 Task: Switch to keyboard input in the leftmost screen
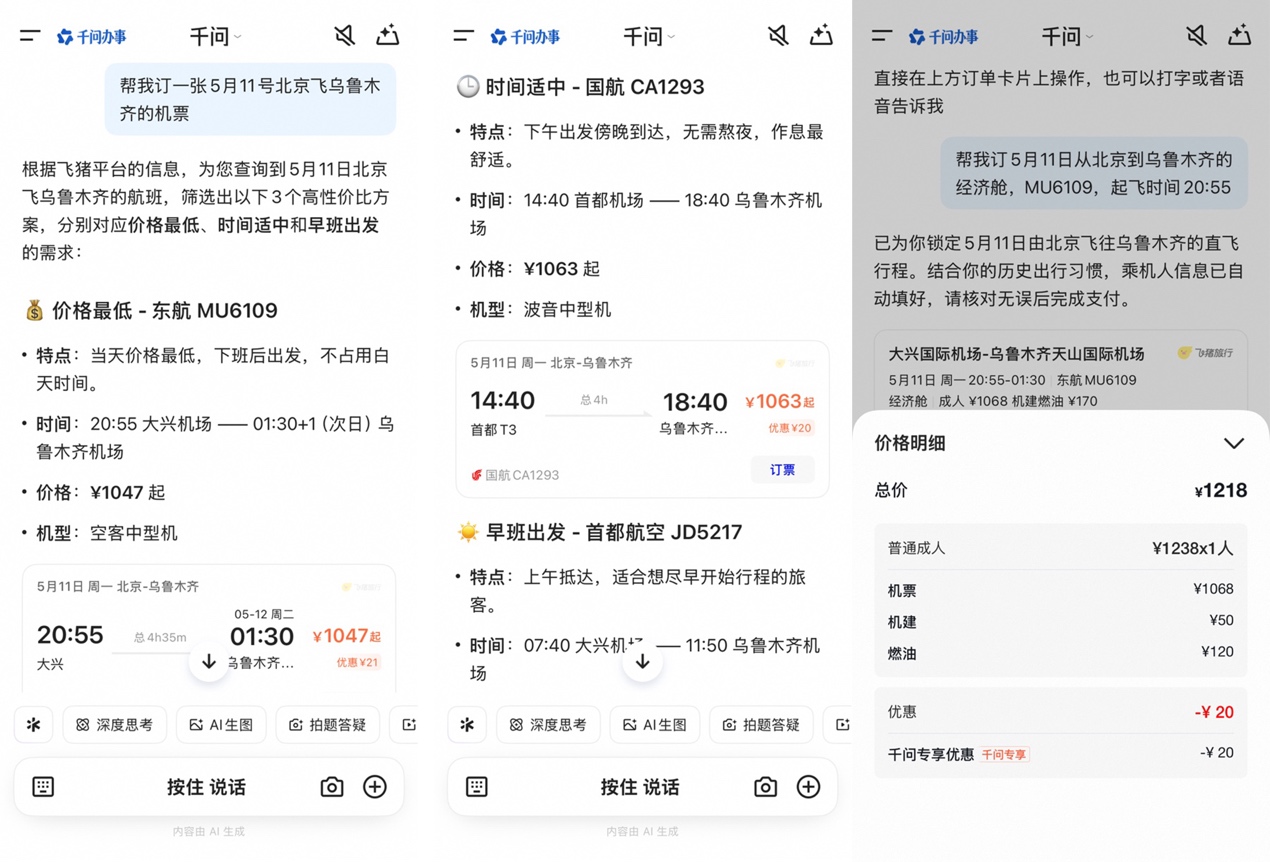click(43, 787)
